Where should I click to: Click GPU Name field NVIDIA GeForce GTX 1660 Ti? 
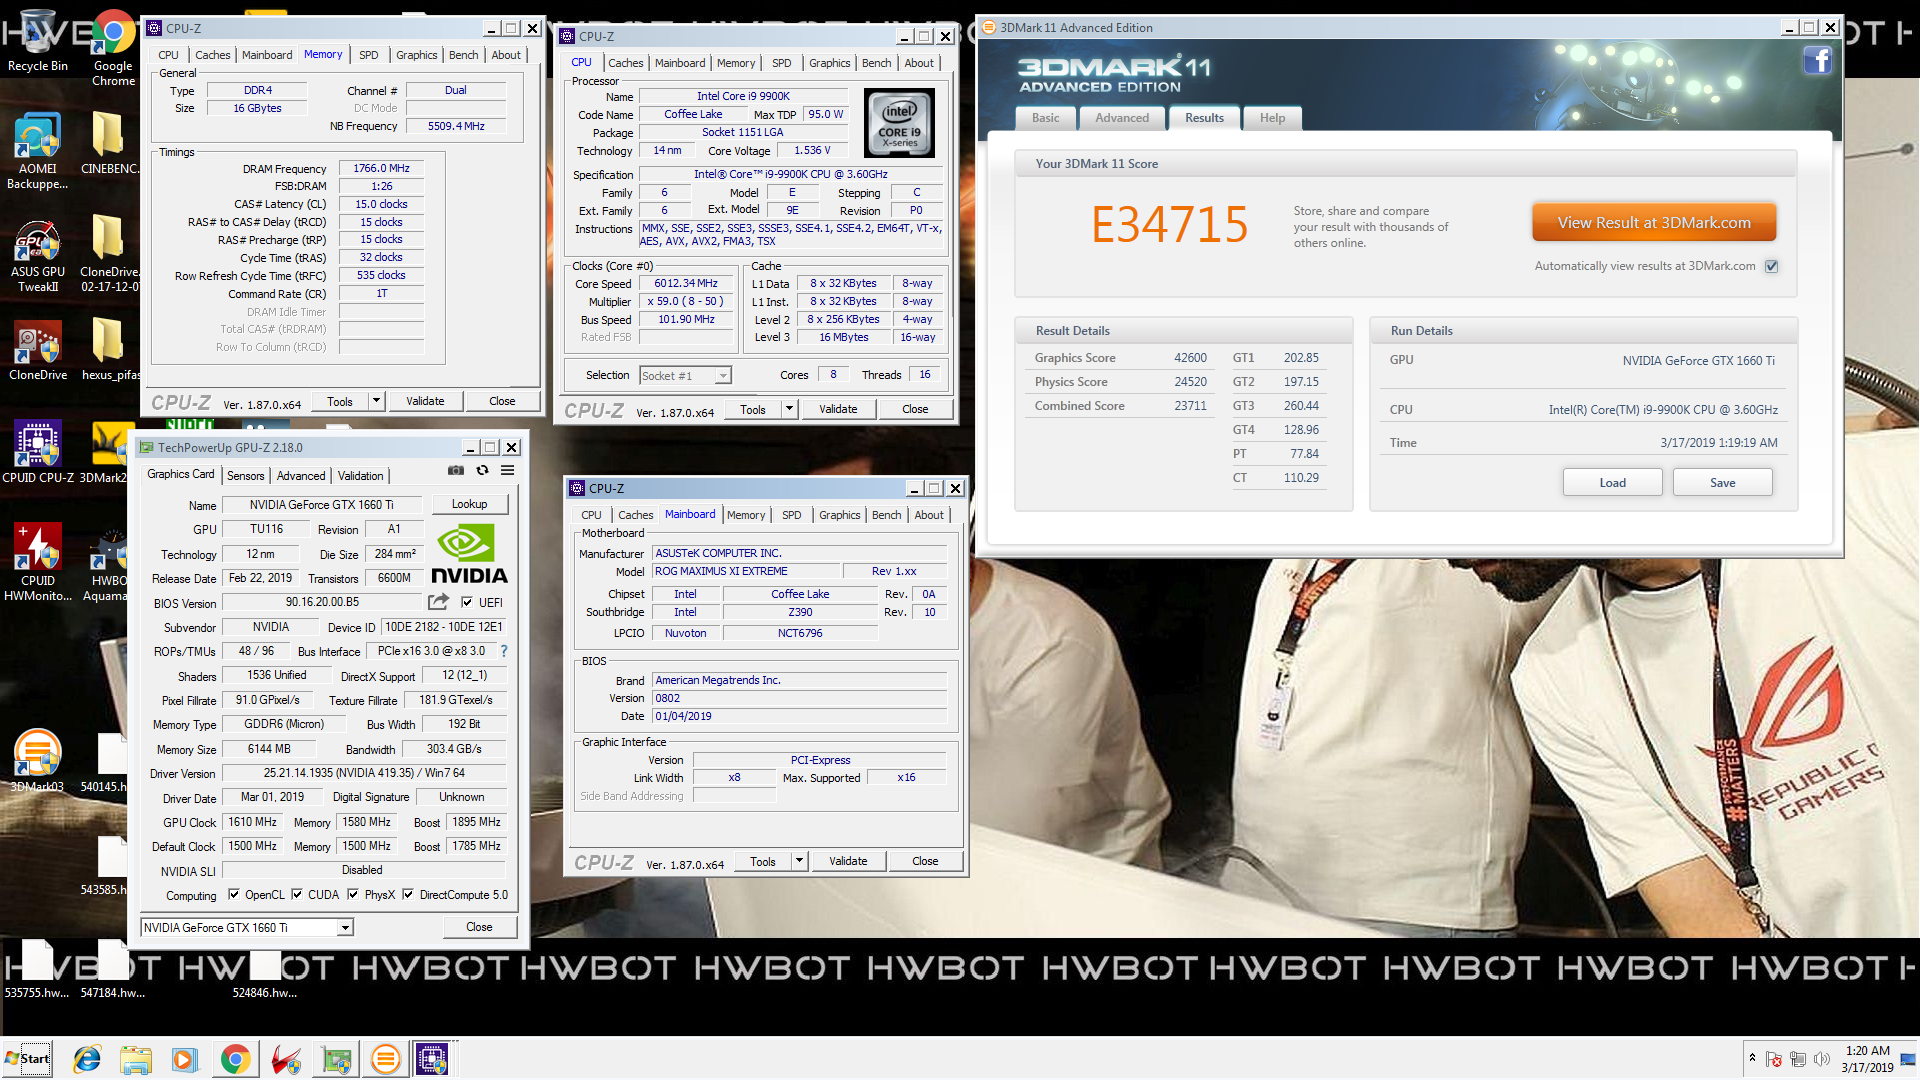tap(321, 505)
